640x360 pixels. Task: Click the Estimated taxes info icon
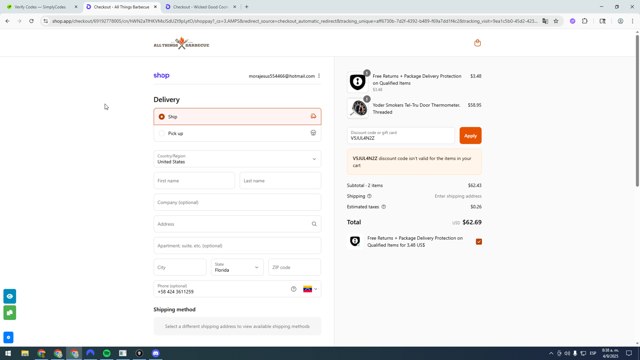[384, 207]
